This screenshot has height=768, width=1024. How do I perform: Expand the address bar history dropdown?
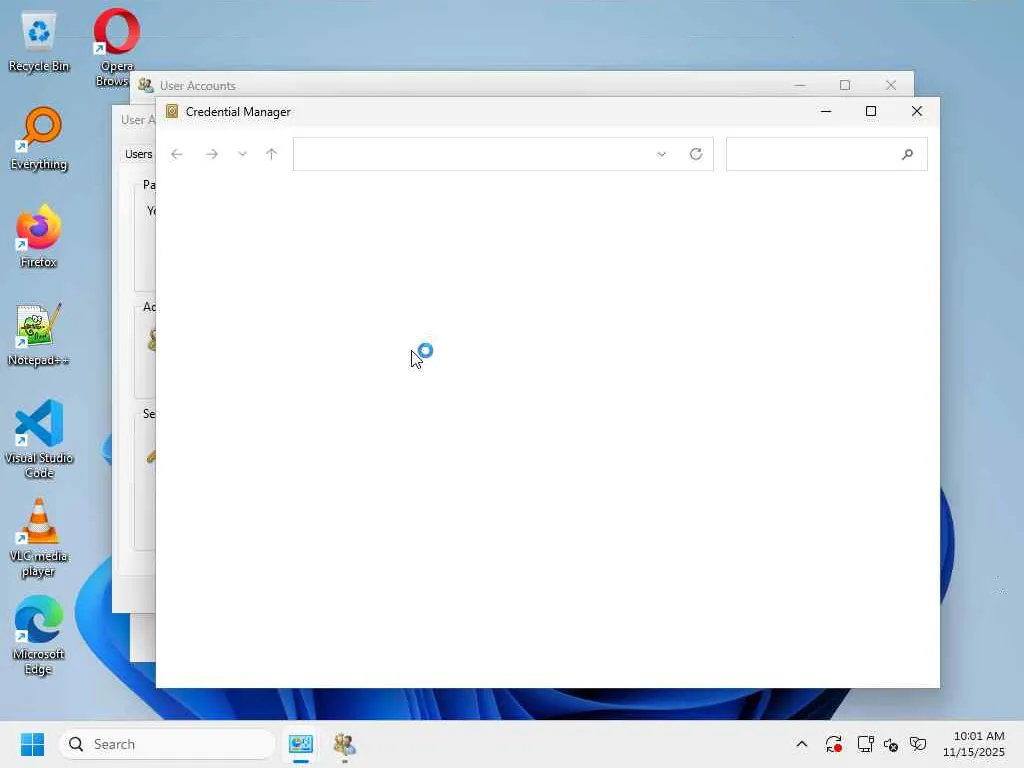662,154
